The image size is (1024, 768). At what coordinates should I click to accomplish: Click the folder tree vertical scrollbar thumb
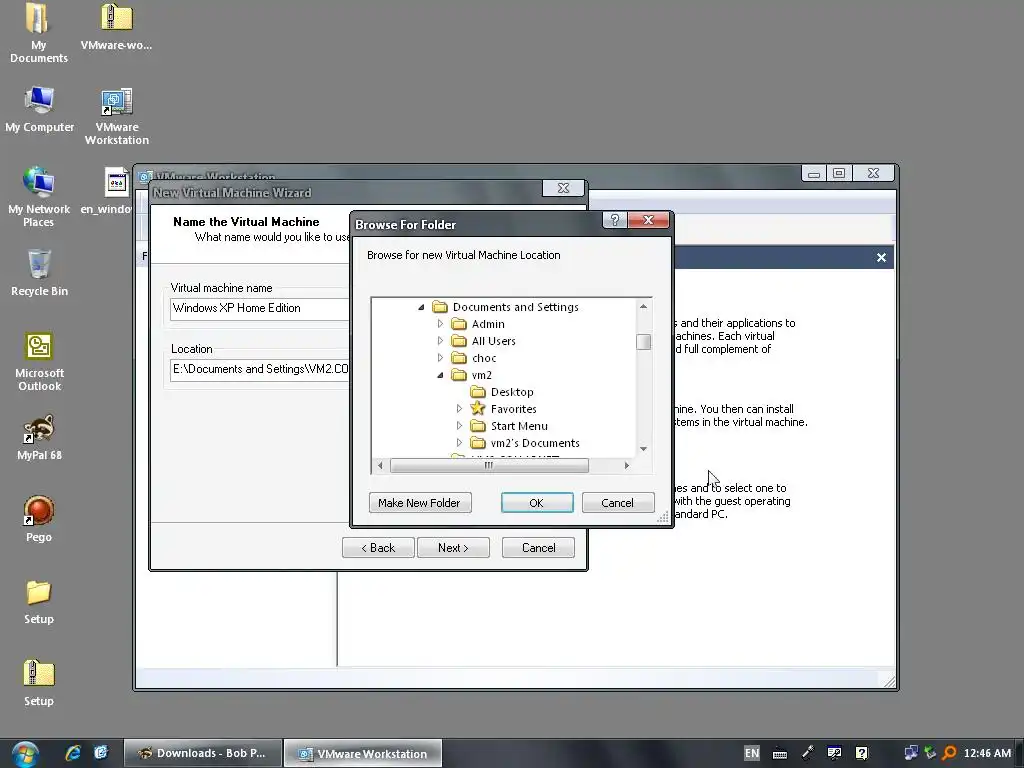tap(643, 342)
